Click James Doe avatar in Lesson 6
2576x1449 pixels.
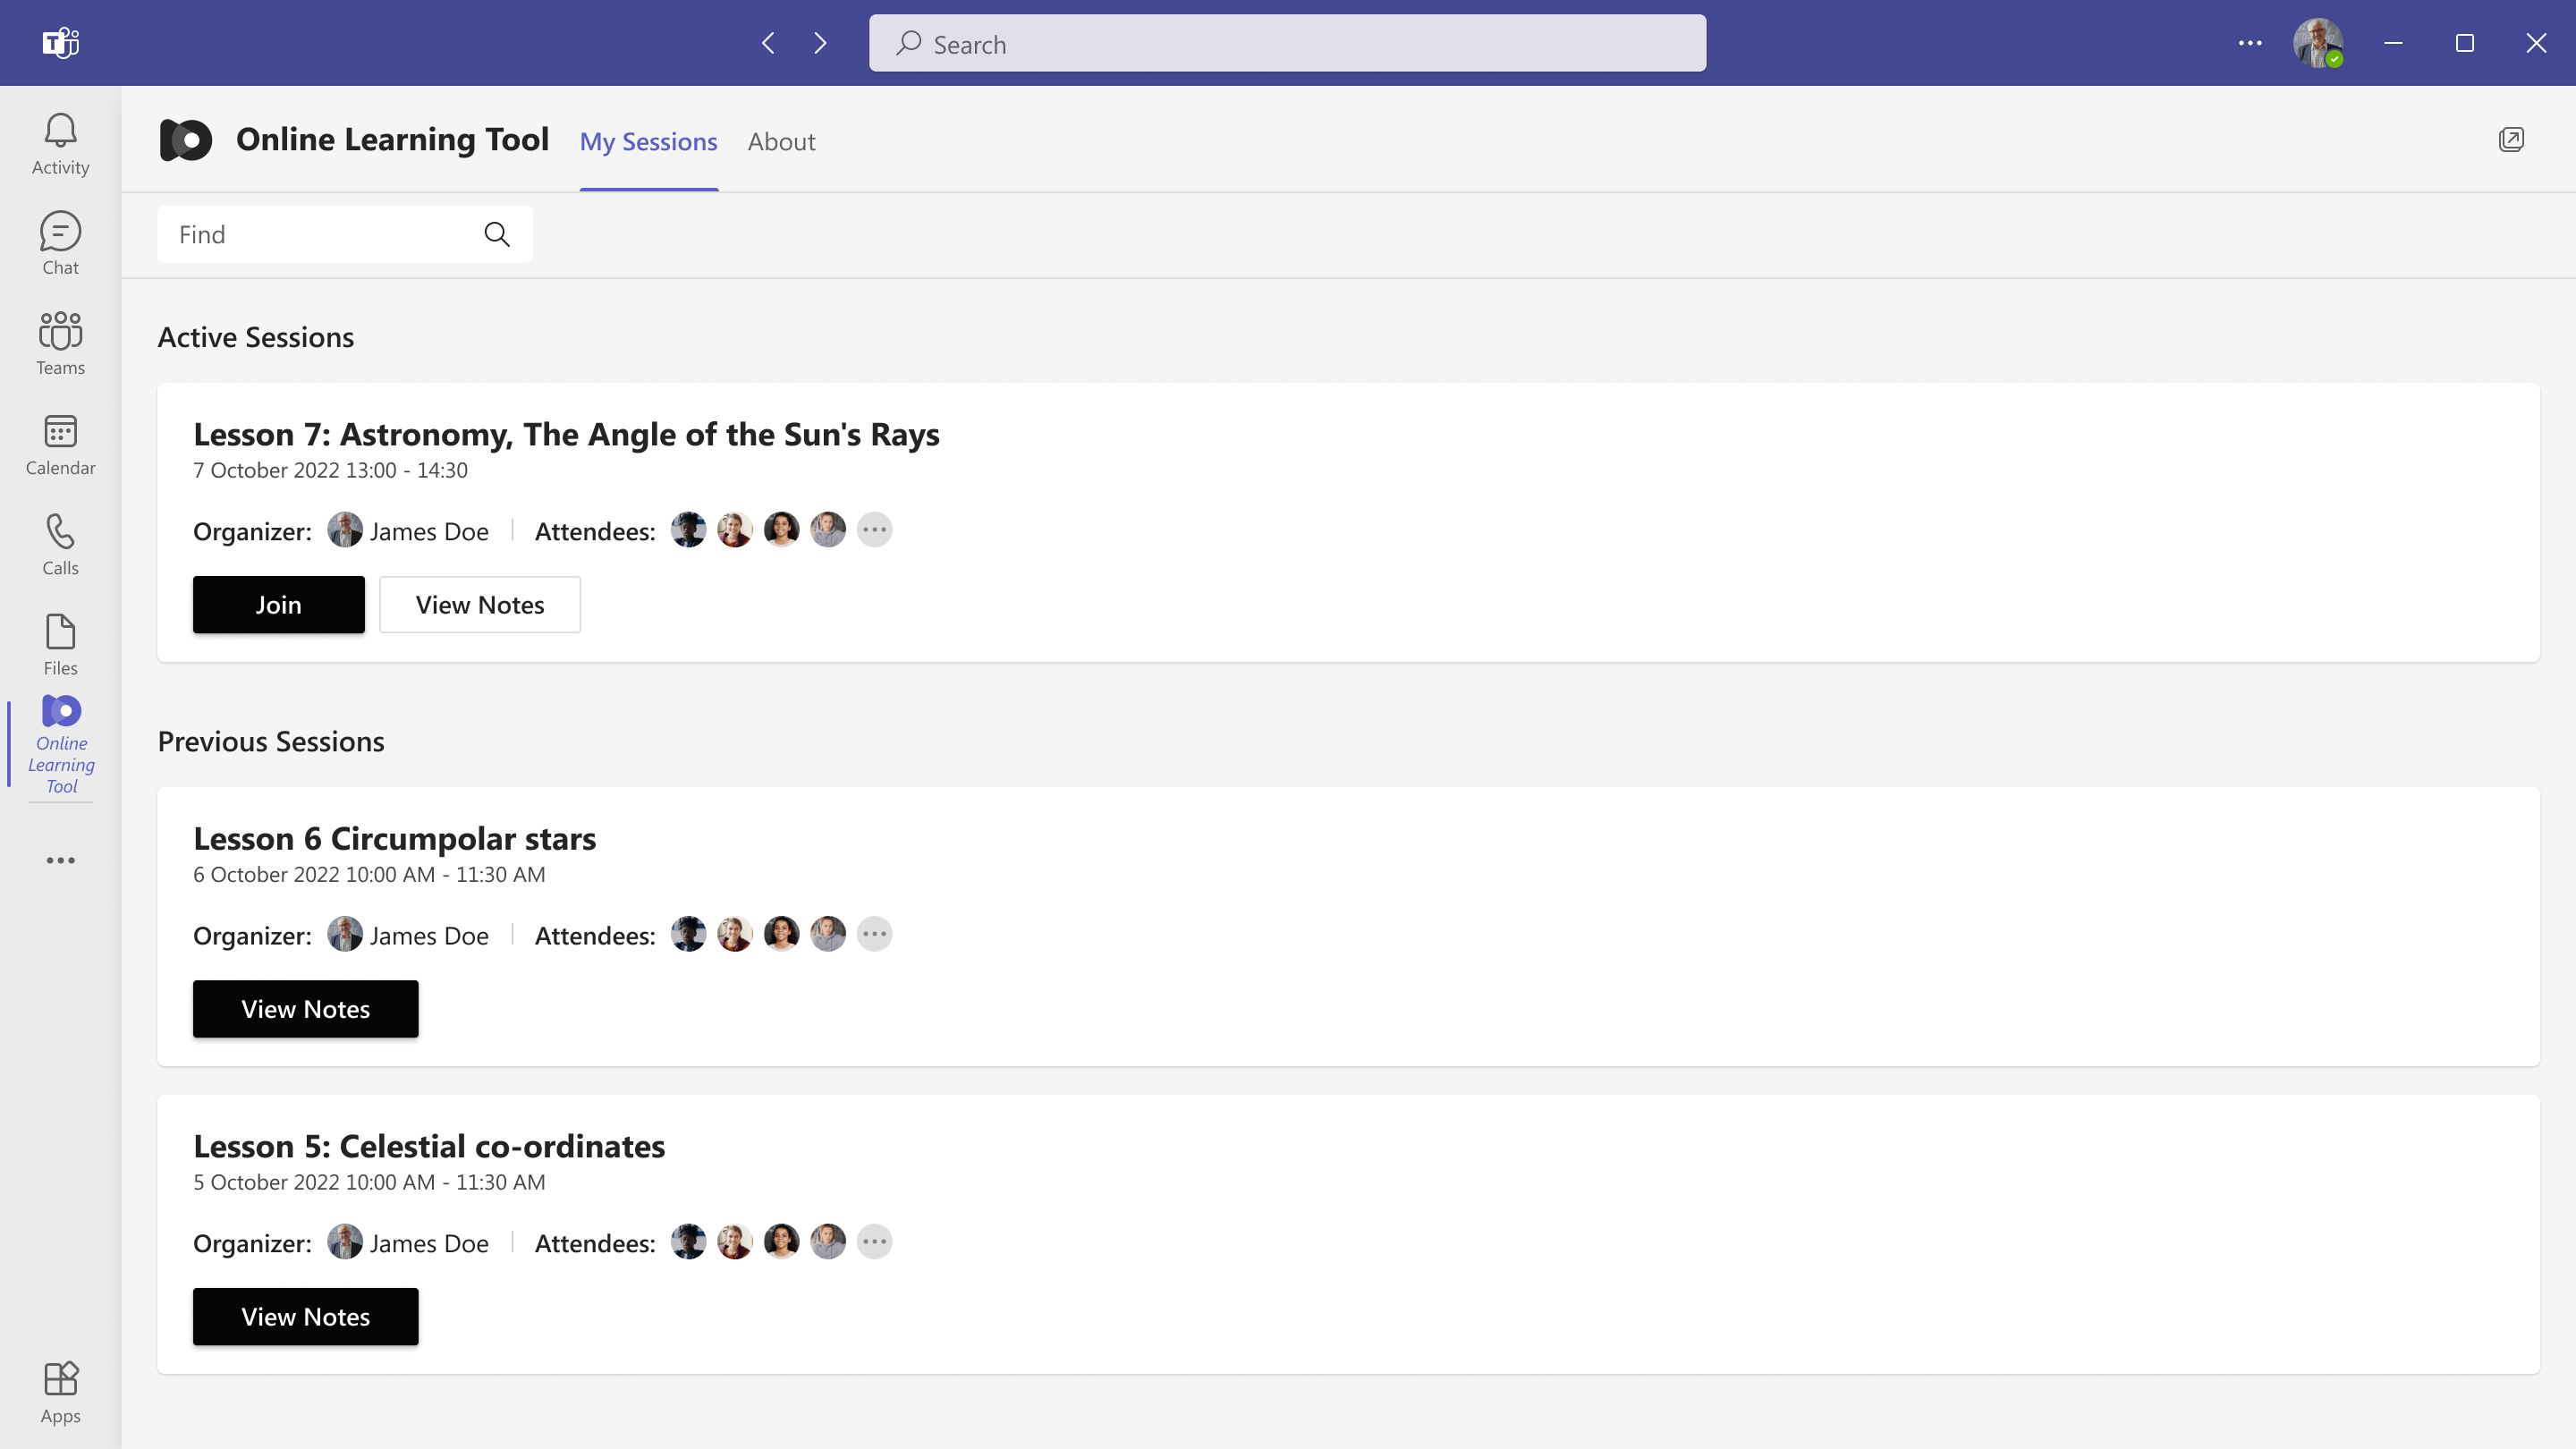[345, 934]
